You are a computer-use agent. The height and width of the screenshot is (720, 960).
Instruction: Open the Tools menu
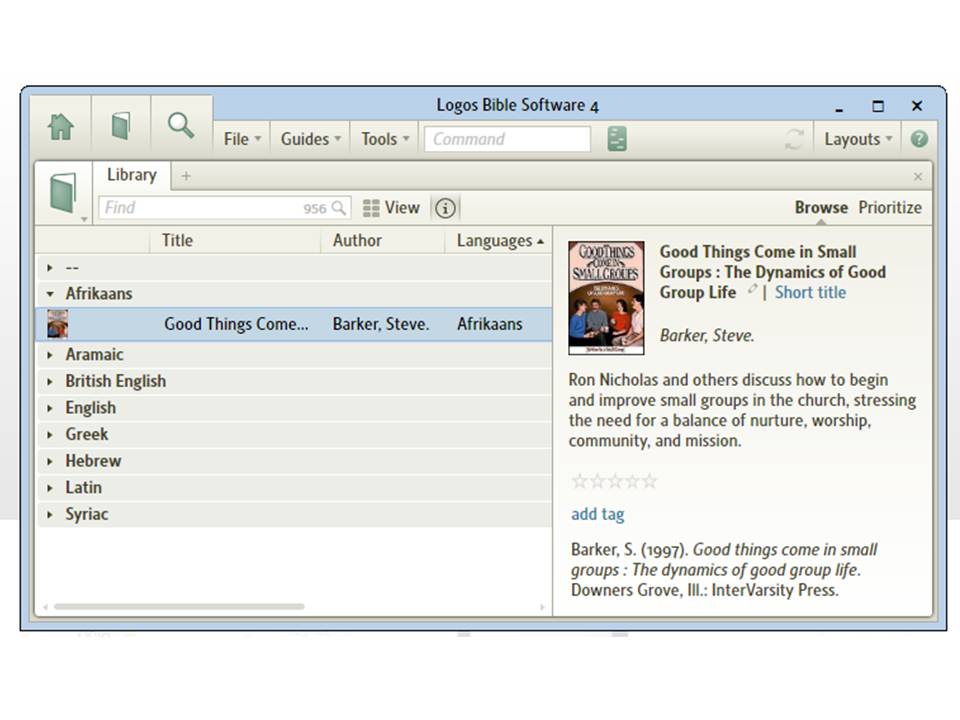[384, 139]
